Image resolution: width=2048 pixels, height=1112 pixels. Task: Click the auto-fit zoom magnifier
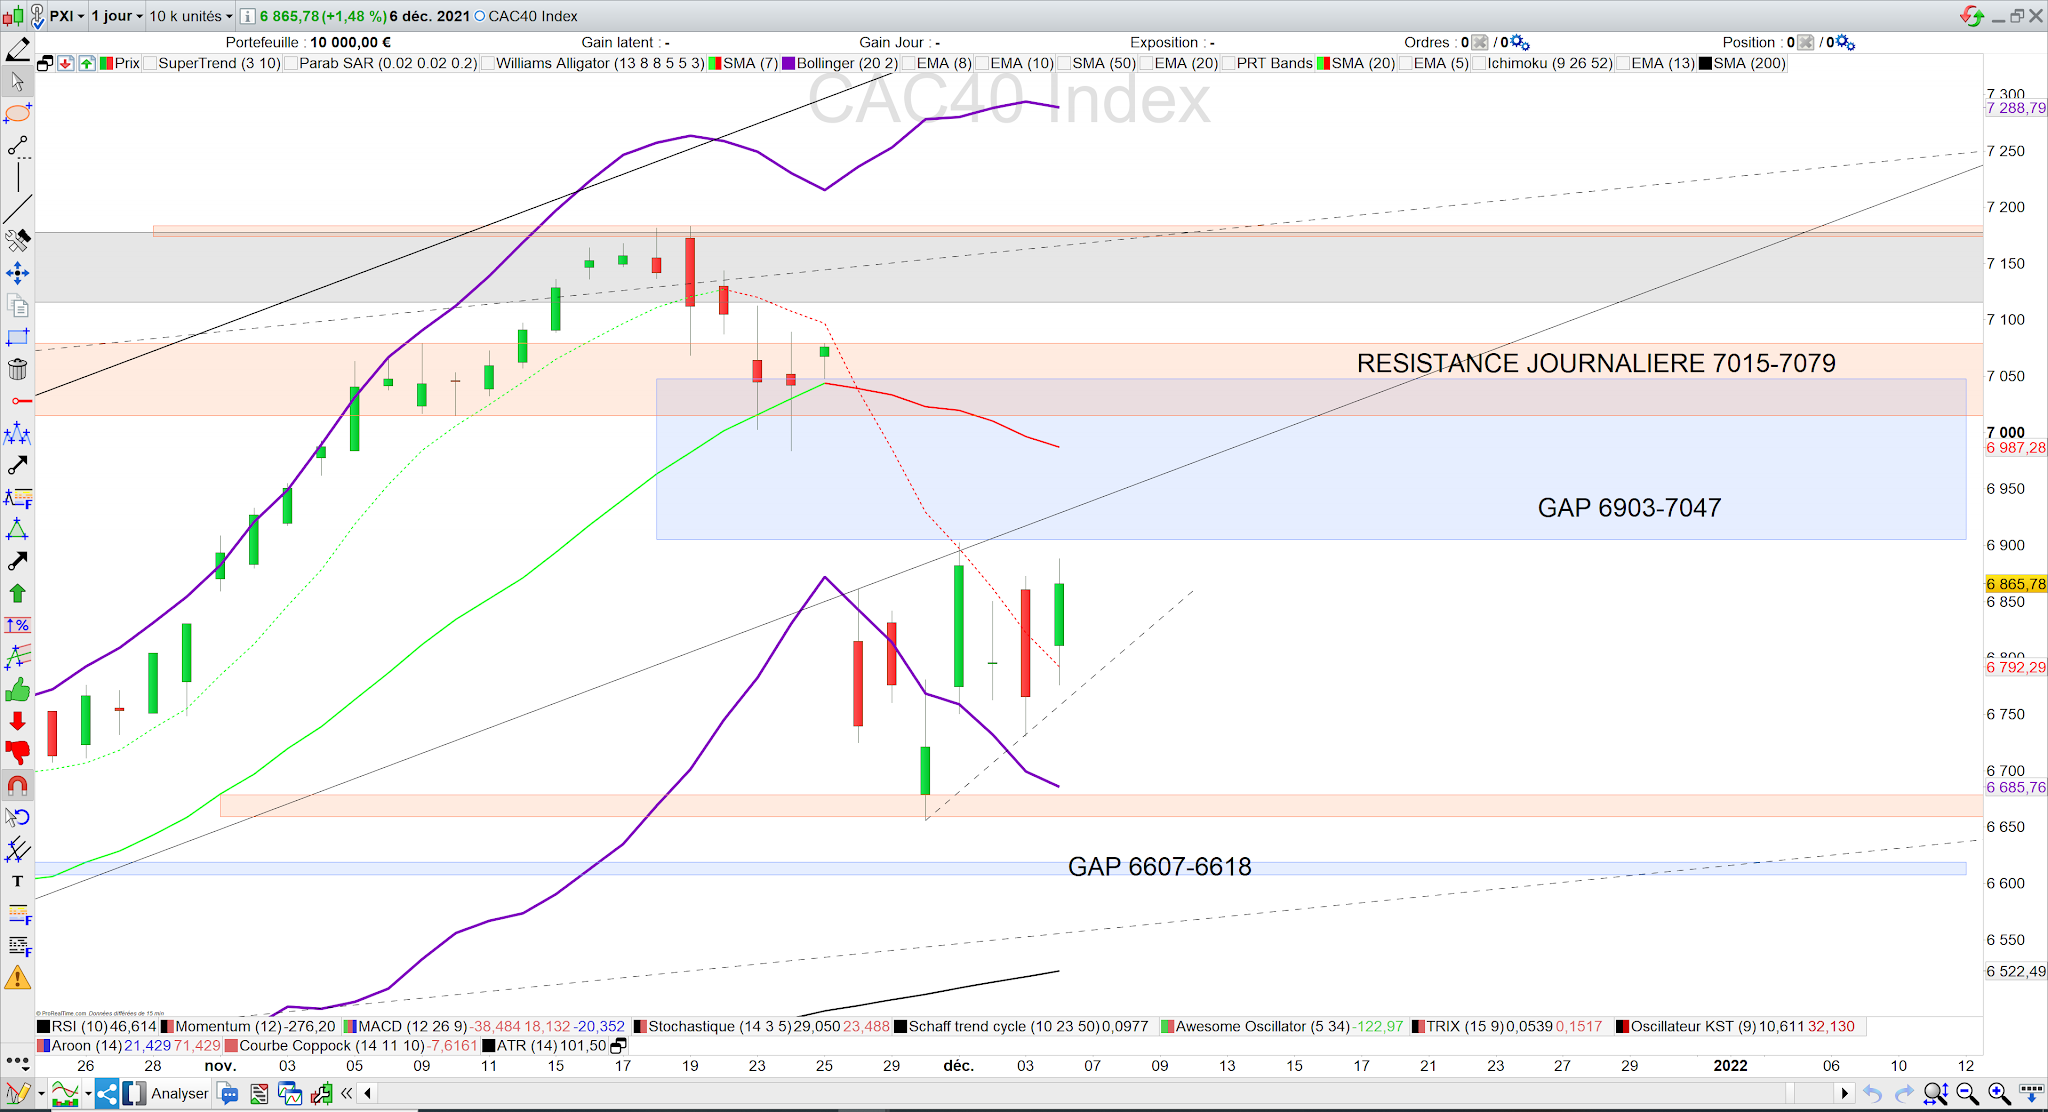tap(1935, 1093)
